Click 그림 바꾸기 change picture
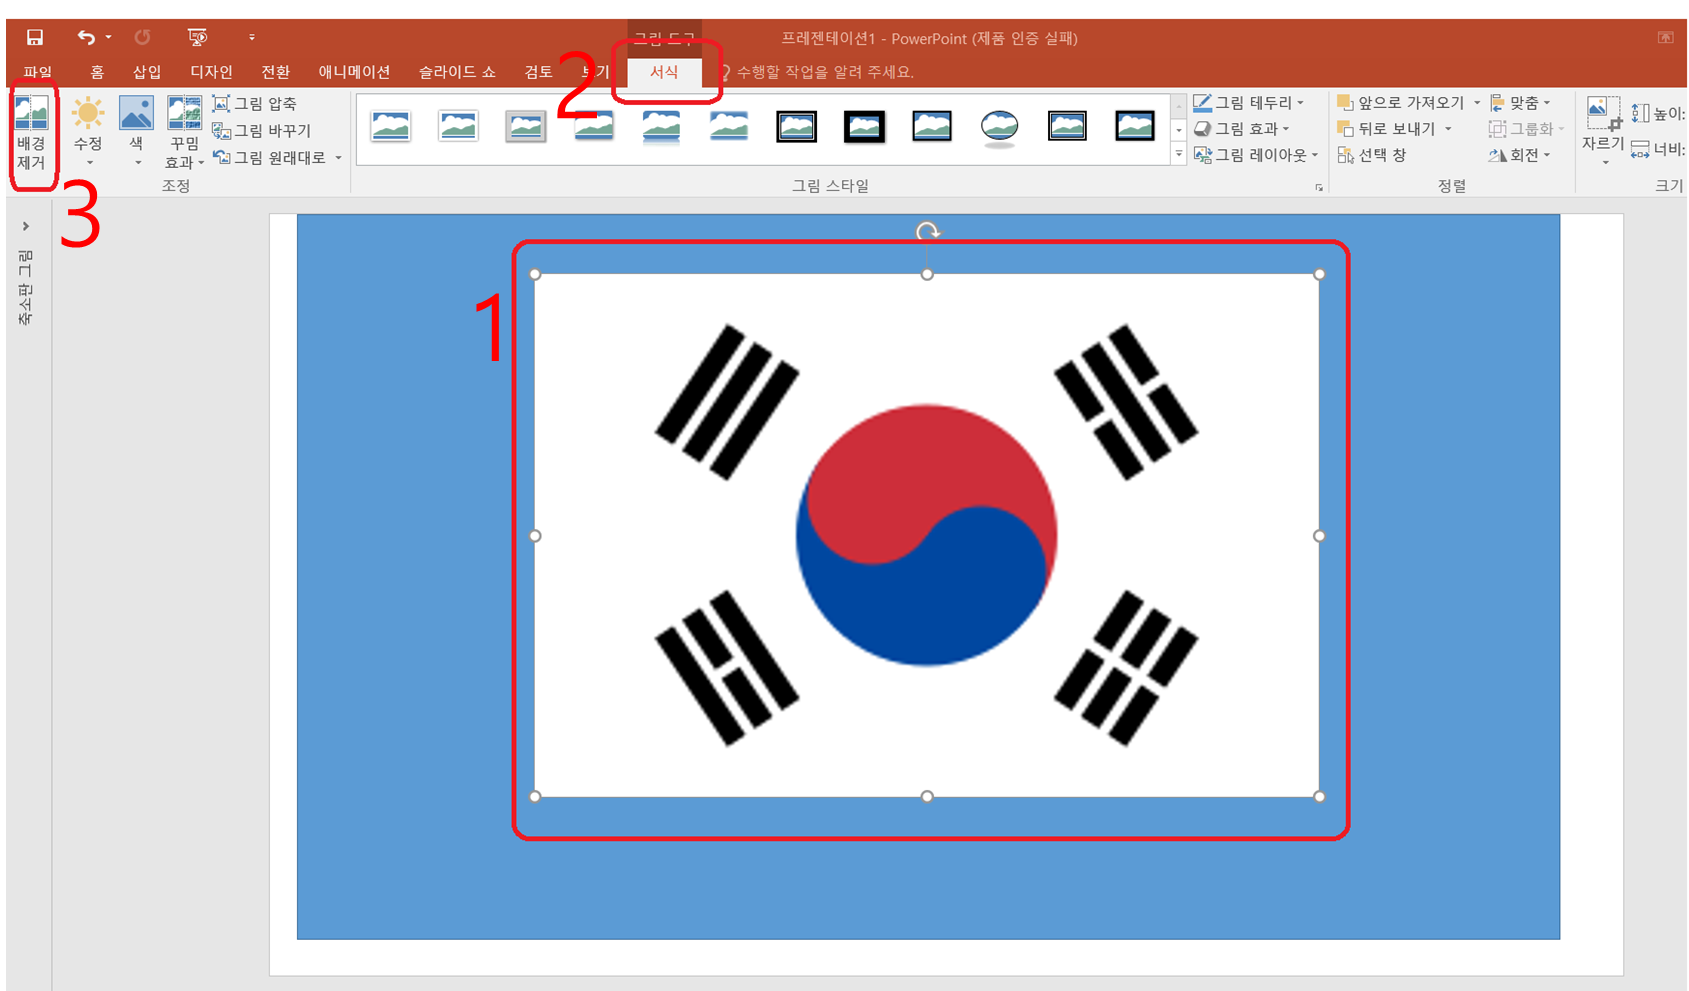The width and height of the screenshot is (1689, 991). tap(262, 131)
